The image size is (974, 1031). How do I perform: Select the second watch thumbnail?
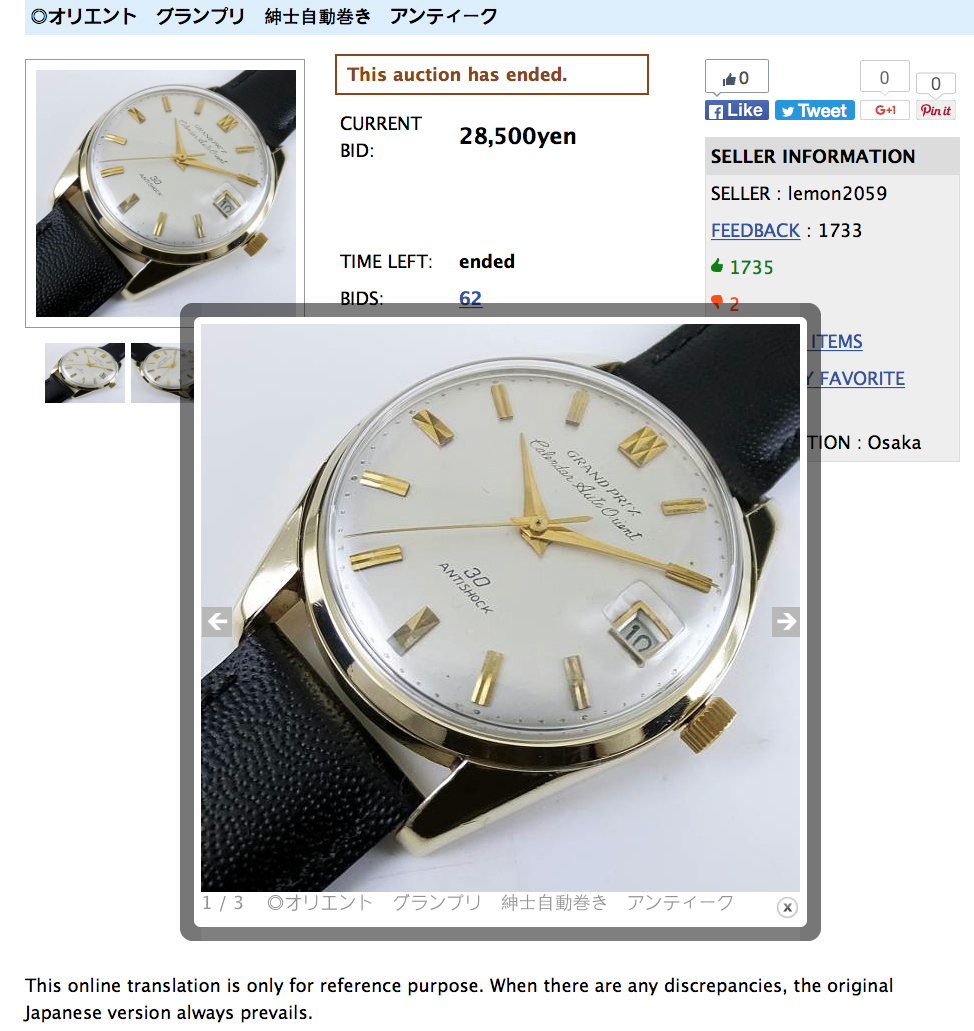coord(162,373)
